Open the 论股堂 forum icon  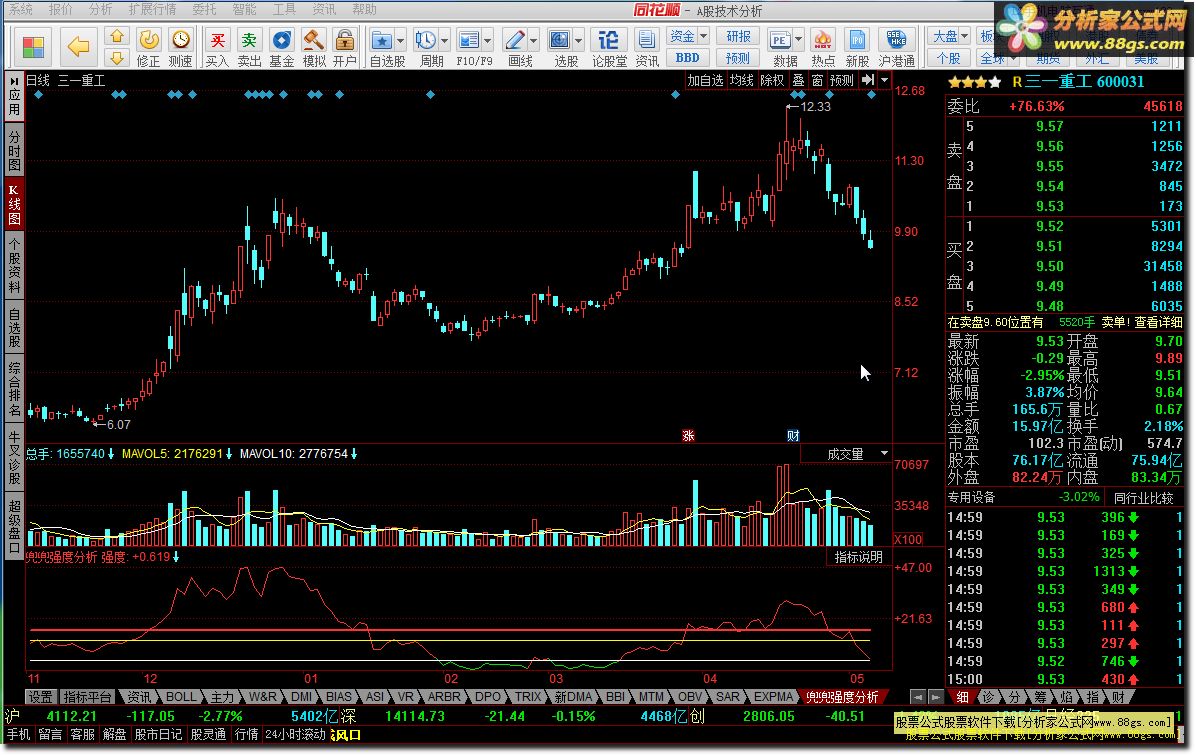click(609, 40)
